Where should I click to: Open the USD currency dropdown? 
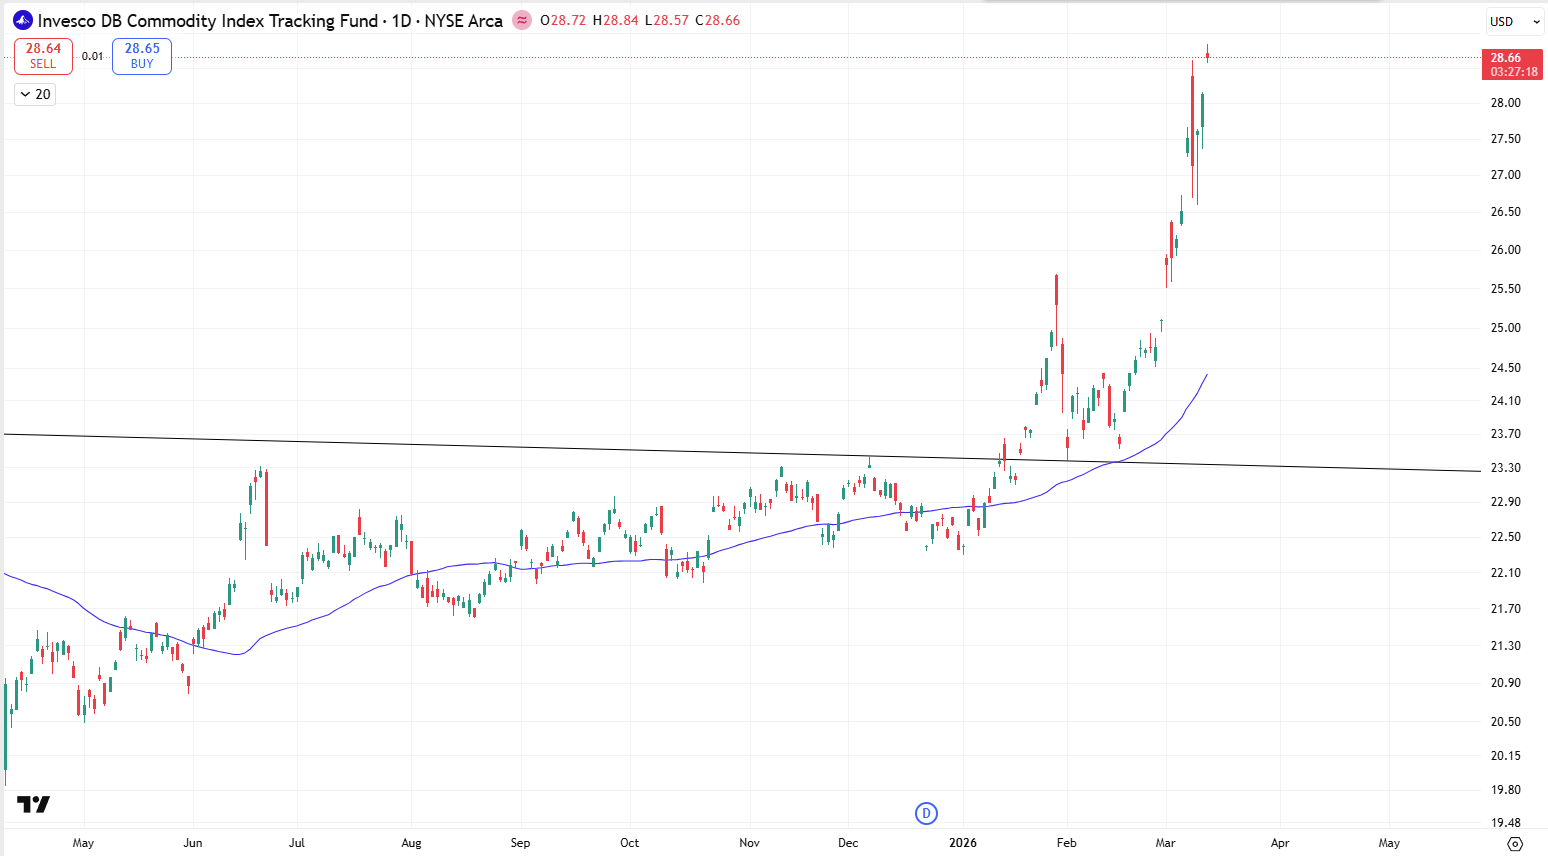click(x=1515, y=21)
